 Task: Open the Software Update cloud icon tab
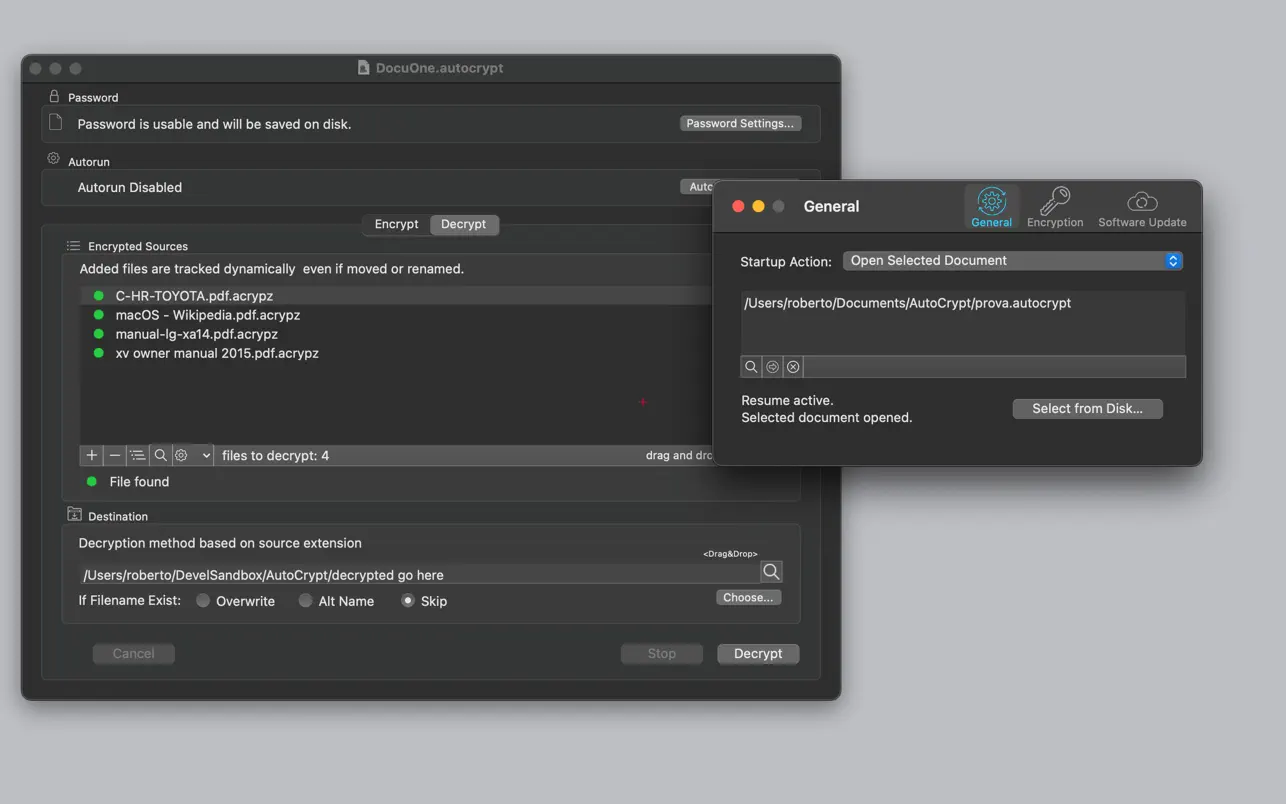(x=1142, y=207)
